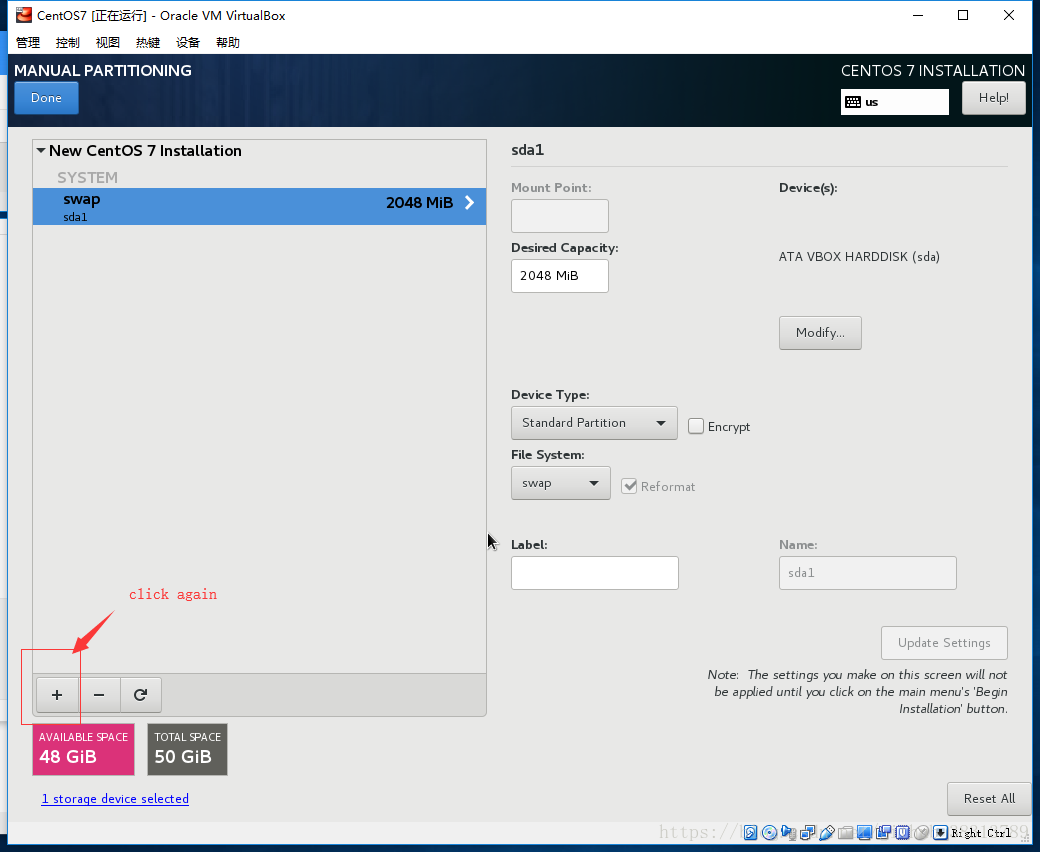This screenshot has height=852, width=1040.
Task: Click the Label input field
Action: pyautogui.click(x=595, y=573)
